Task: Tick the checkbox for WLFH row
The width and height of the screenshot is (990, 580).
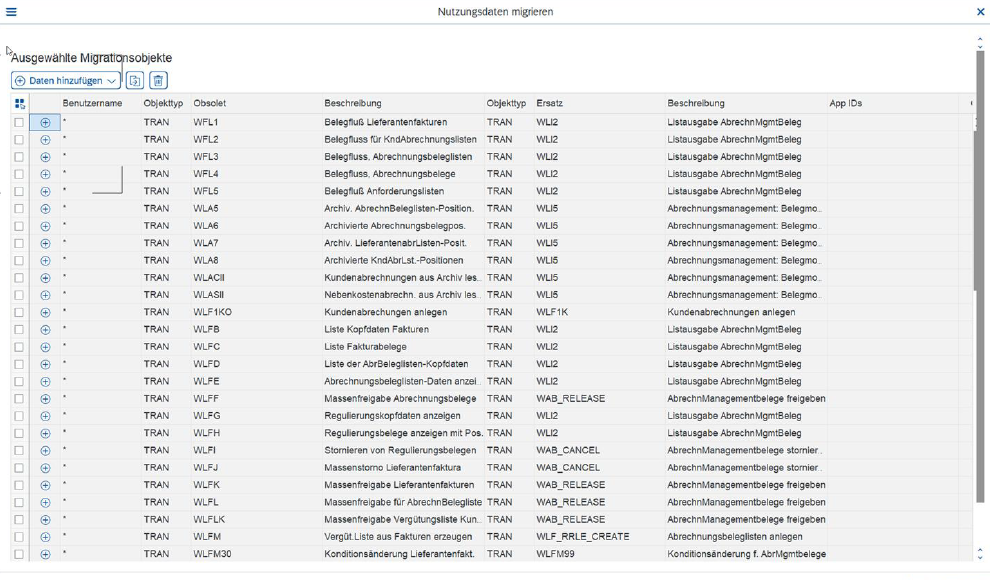Action: point(19,434)
